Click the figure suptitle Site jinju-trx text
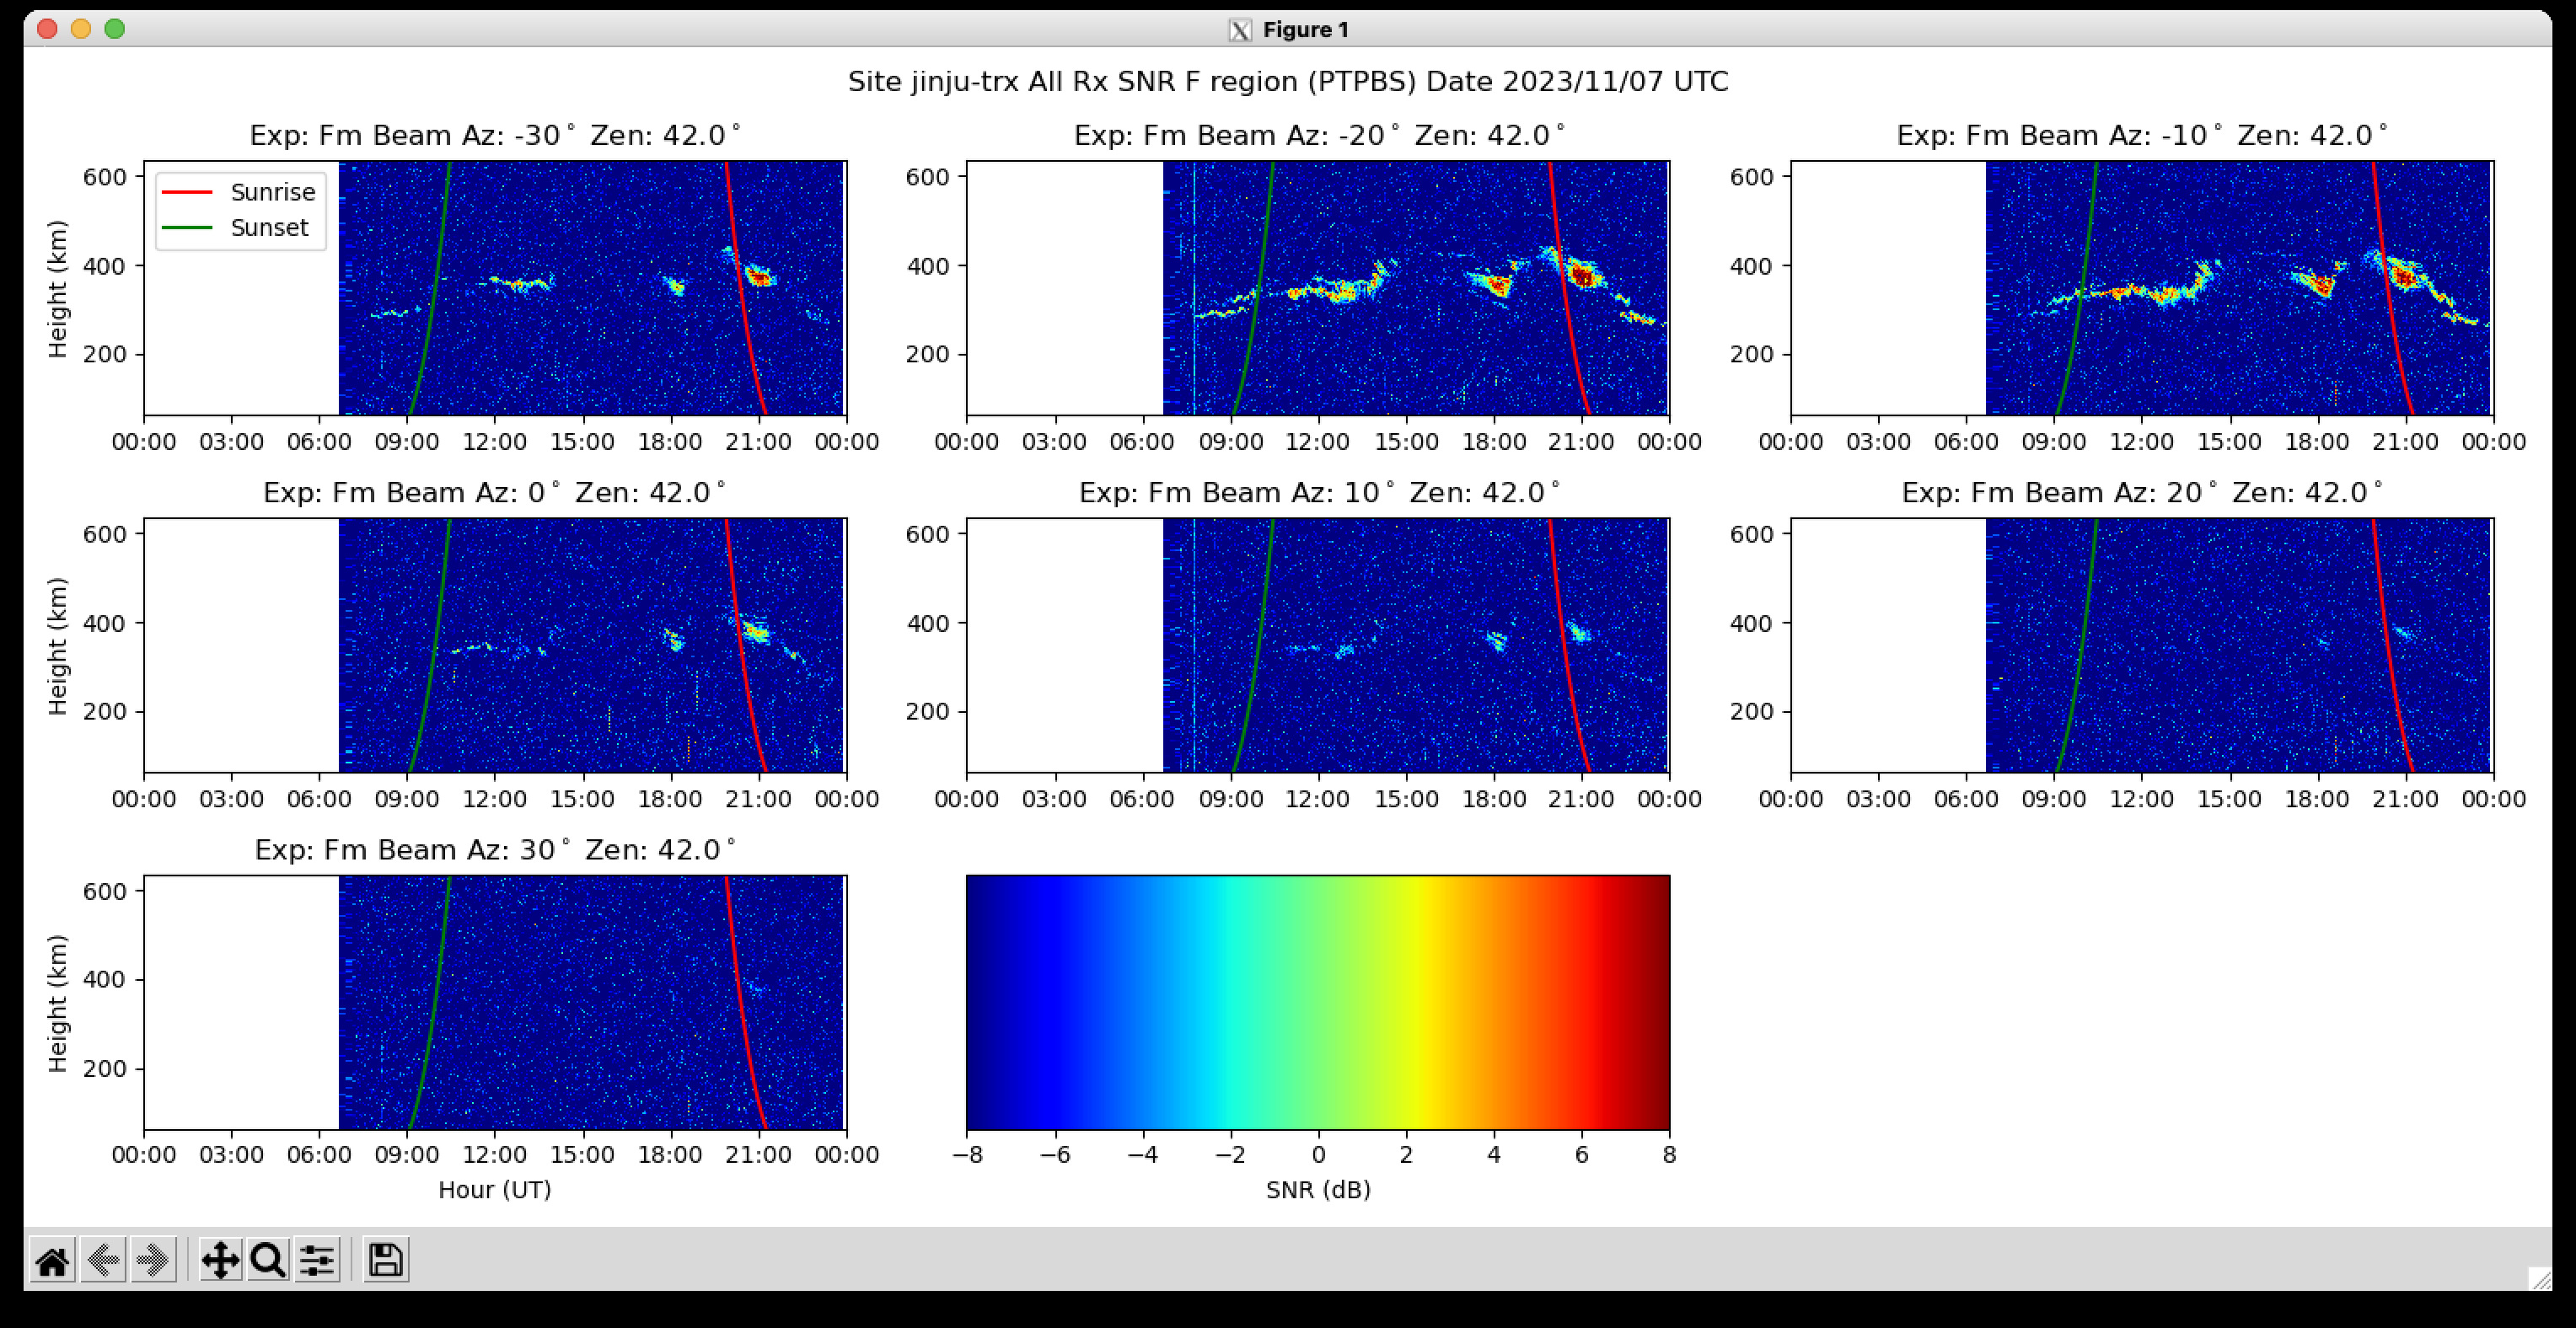 1288,82
